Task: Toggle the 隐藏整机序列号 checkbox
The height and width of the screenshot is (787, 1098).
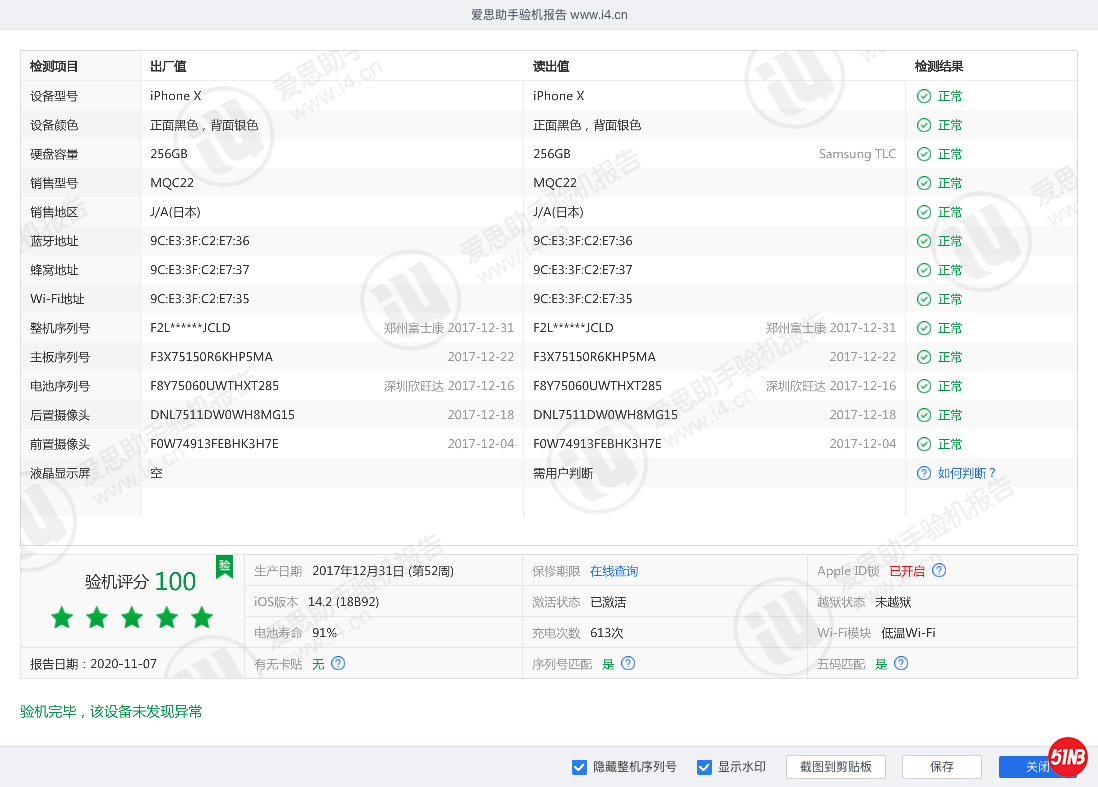Action: [579, 767]
